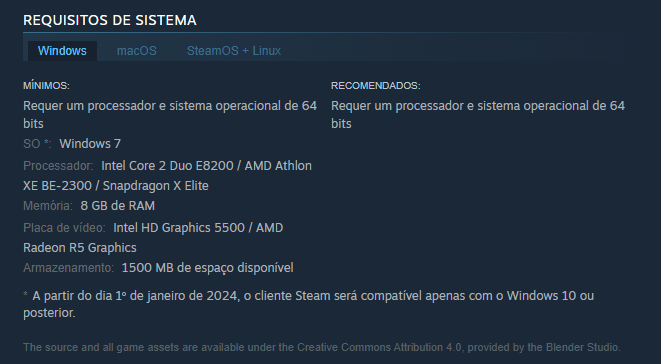The width and height of the screenshot is (661, 364).
Task: Click the SO * label
Action: point(37,144)
